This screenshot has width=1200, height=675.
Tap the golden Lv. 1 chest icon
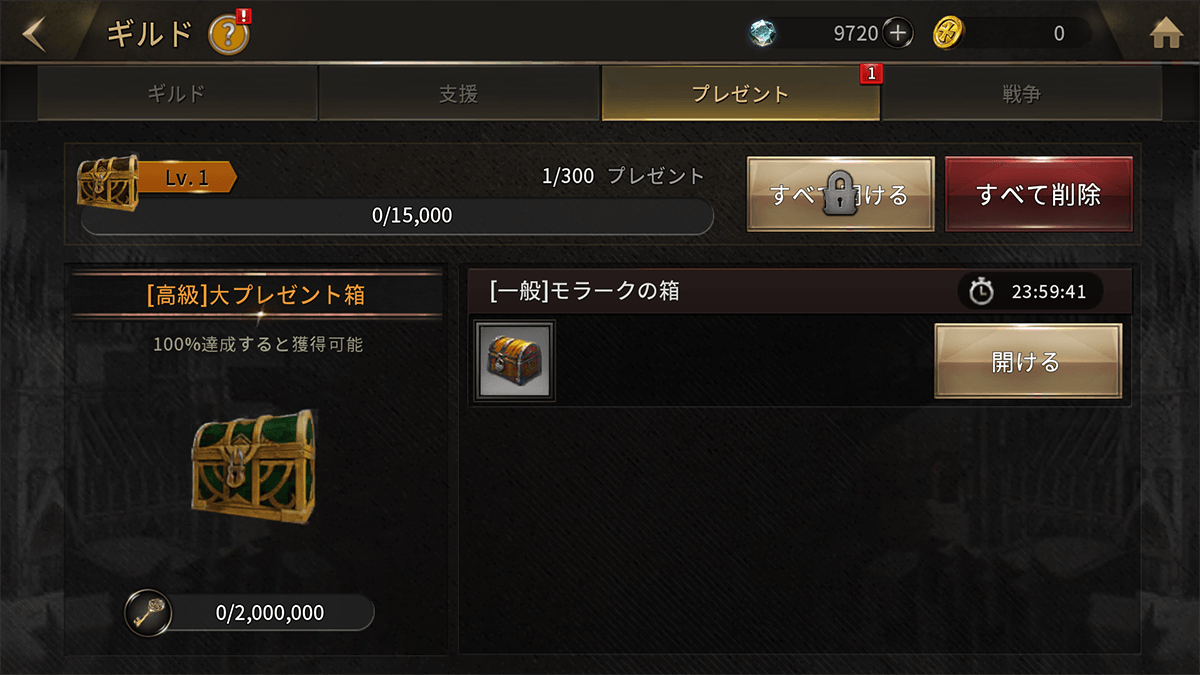coord(107,182)
